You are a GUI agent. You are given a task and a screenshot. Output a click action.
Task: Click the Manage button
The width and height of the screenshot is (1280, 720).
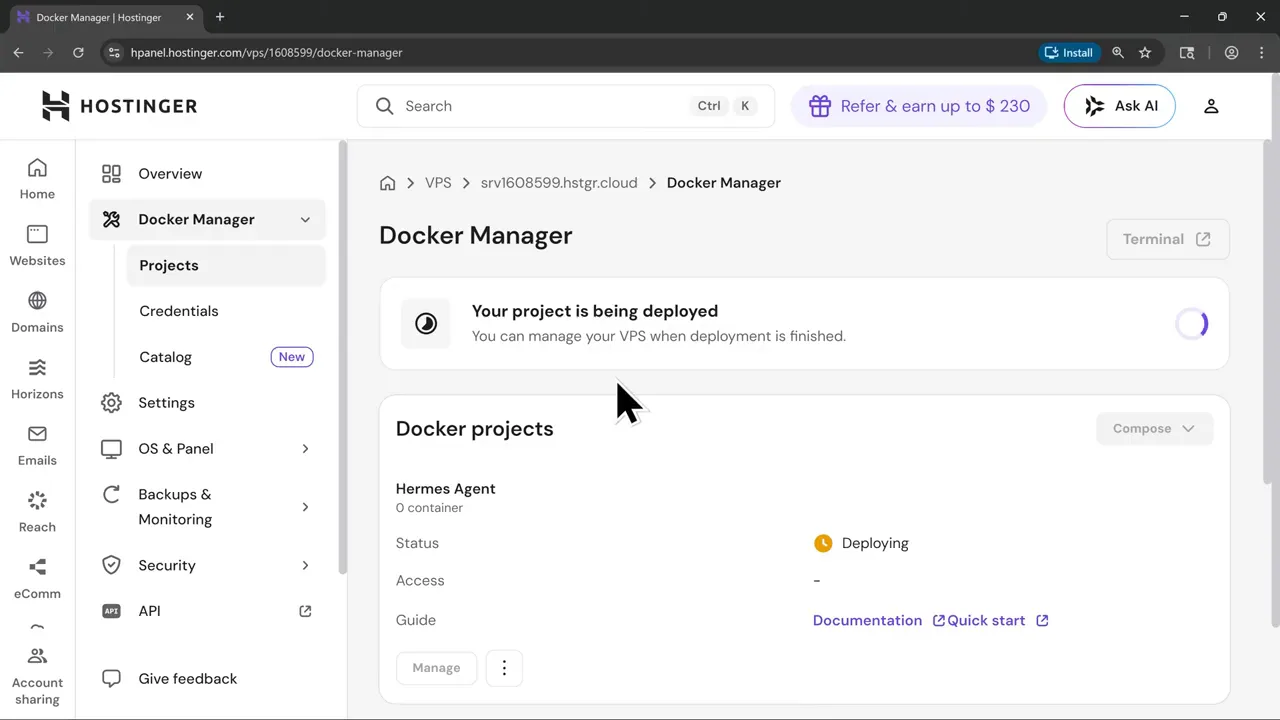pyautogui.click(x=436, y=668)
